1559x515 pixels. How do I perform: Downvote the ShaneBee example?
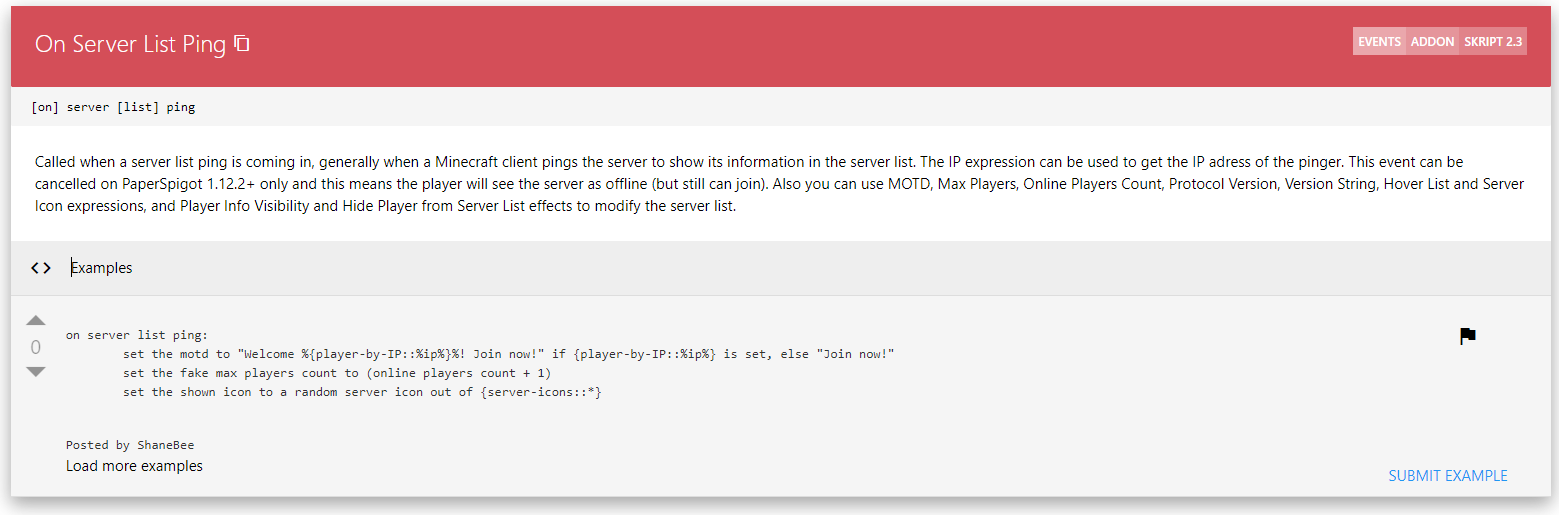(36, 372)
